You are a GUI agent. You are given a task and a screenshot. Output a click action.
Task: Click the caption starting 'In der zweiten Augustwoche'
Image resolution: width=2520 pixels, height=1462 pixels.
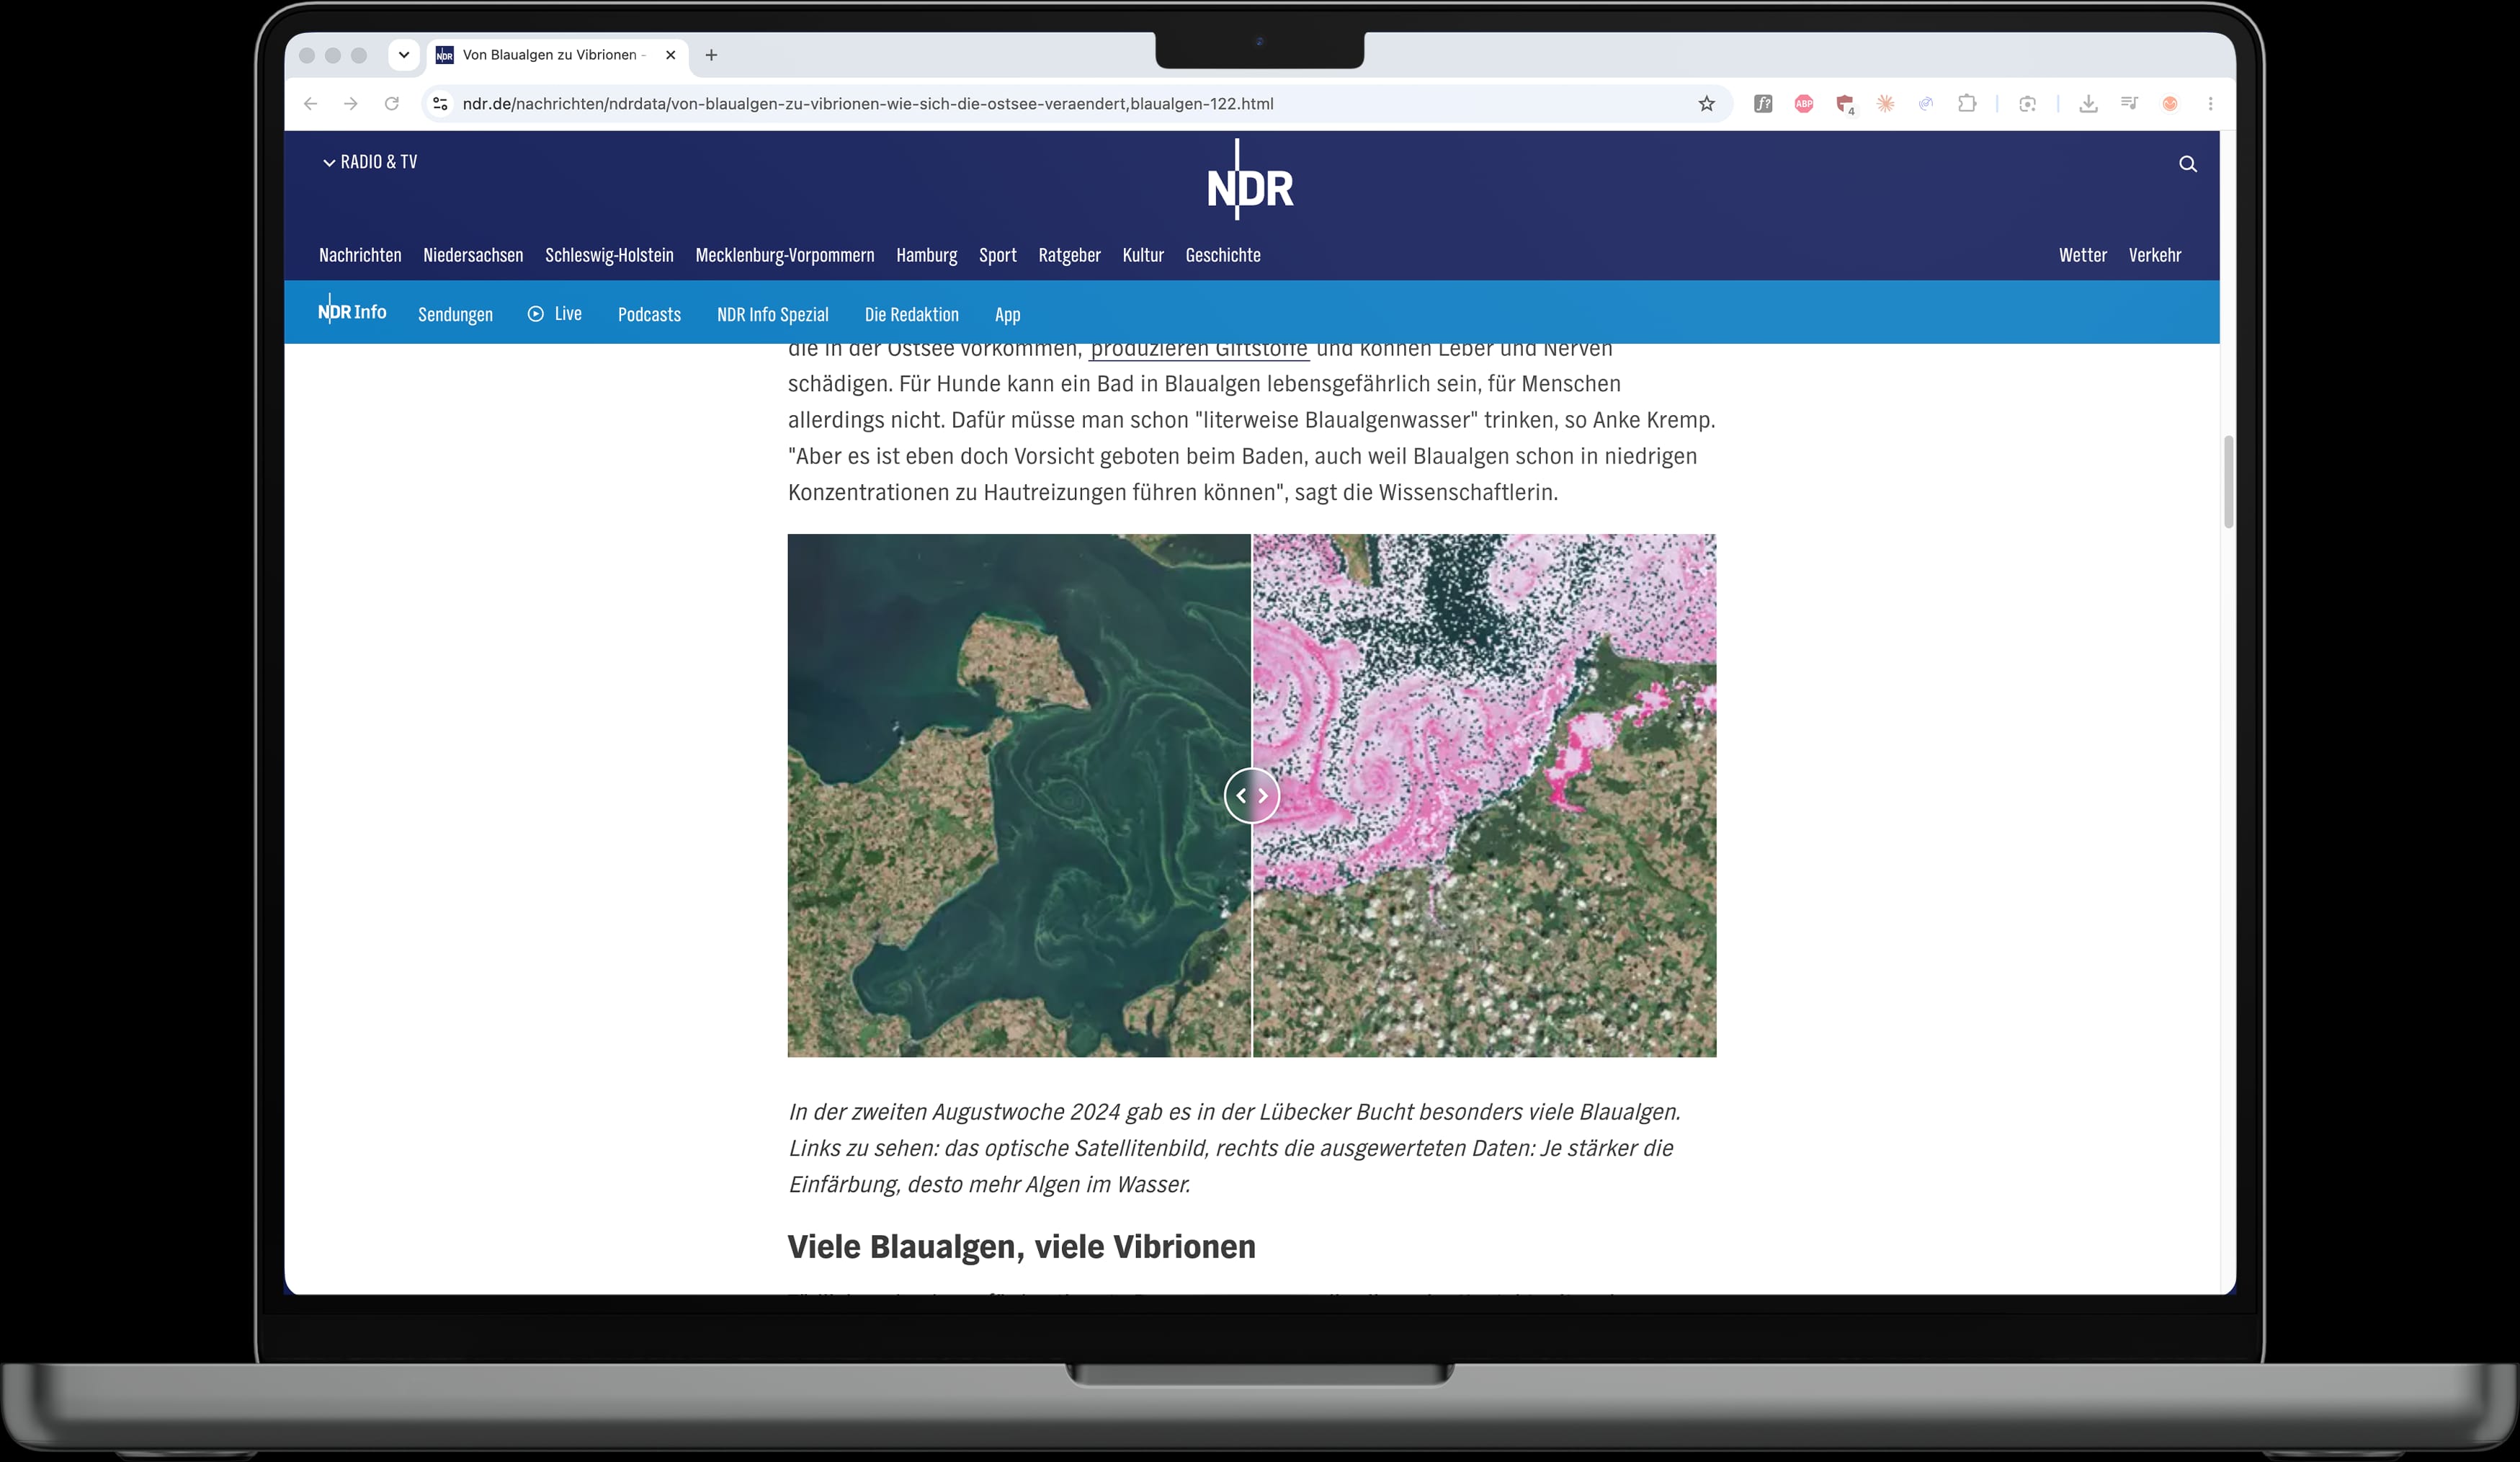click(1235, 1148)
